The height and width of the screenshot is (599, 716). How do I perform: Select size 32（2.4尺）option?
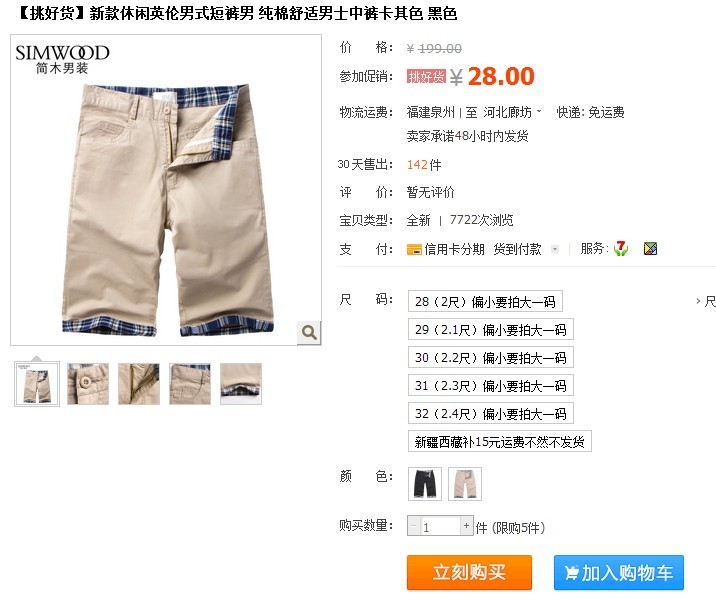[x=490, y=414]
